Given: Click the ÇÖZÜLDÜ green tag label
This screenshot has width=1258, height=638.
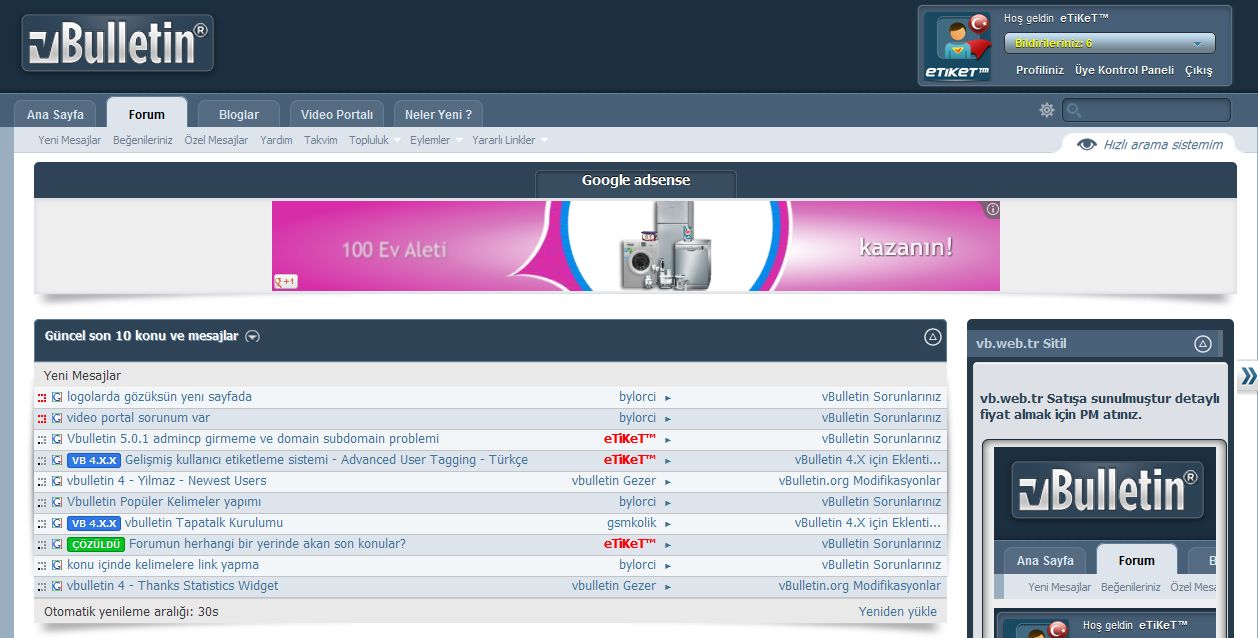Looking at the screenshot, I should pos(96,545).
